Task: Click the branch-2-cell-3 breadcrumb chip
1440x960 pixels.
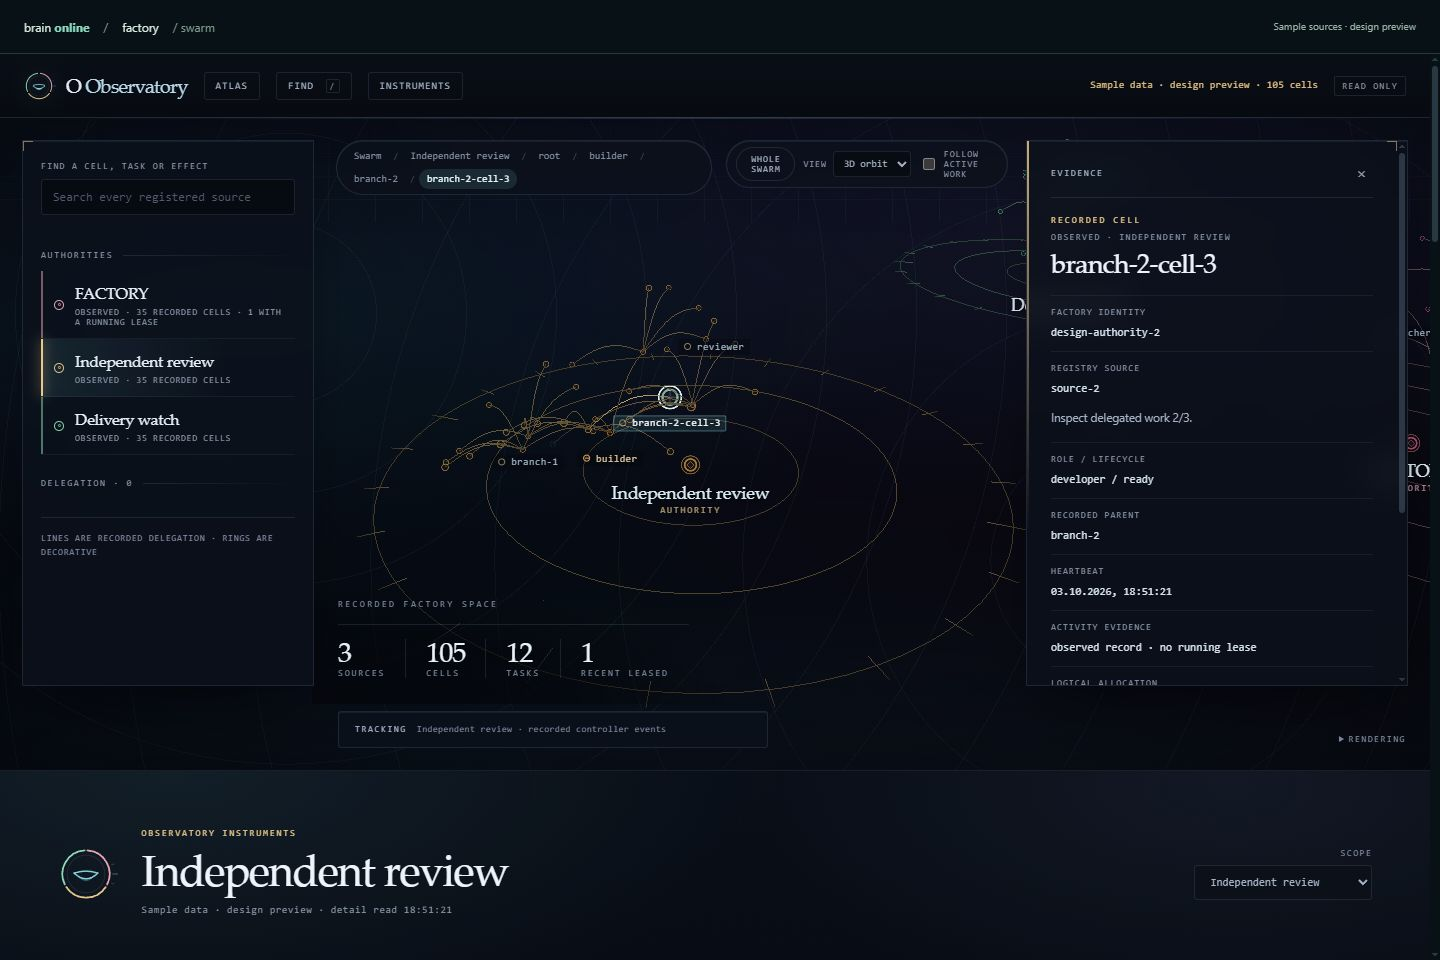Action: [x=468, y=179]
